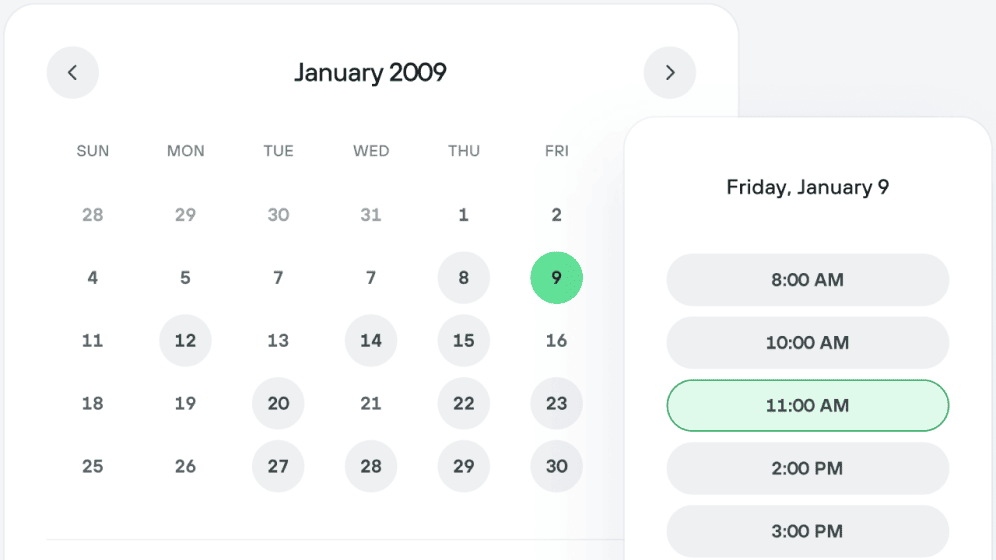Choose January 15 on the calendar
This screenshot has width=996, height=560.
point(464,341)
